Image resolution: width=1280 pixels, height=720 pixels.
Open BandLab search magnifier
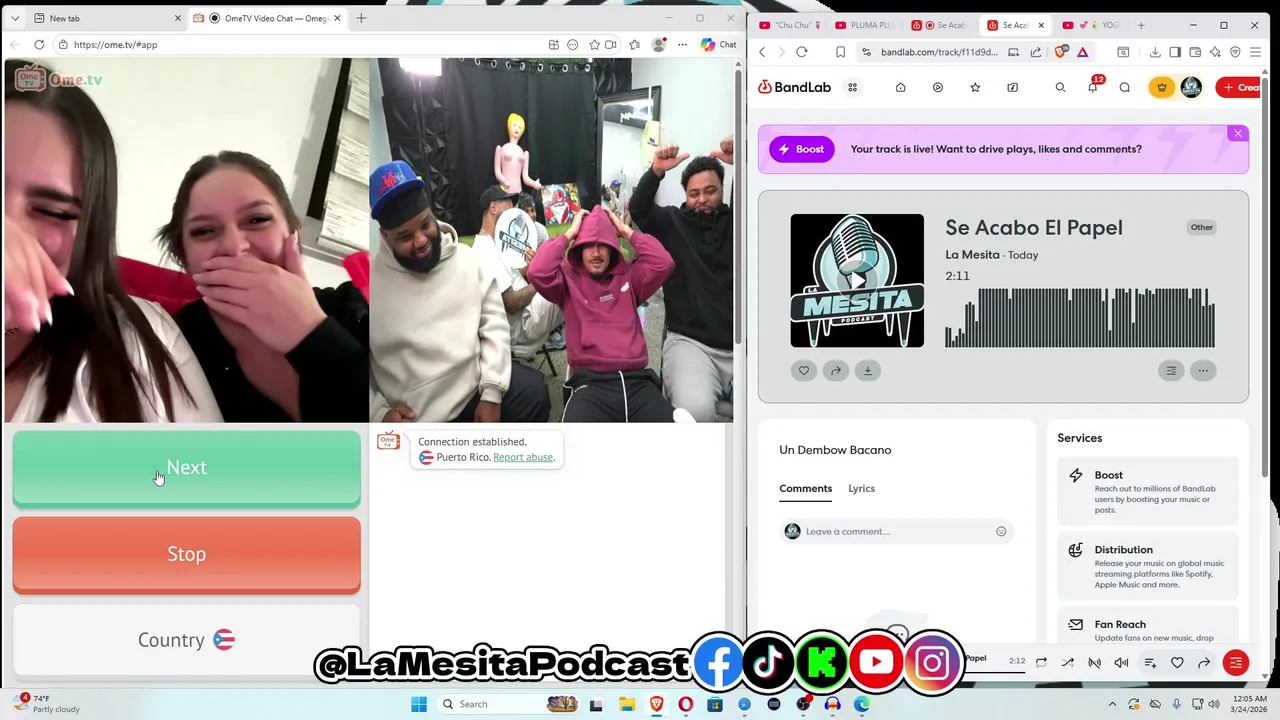[x=1060, y=87]
